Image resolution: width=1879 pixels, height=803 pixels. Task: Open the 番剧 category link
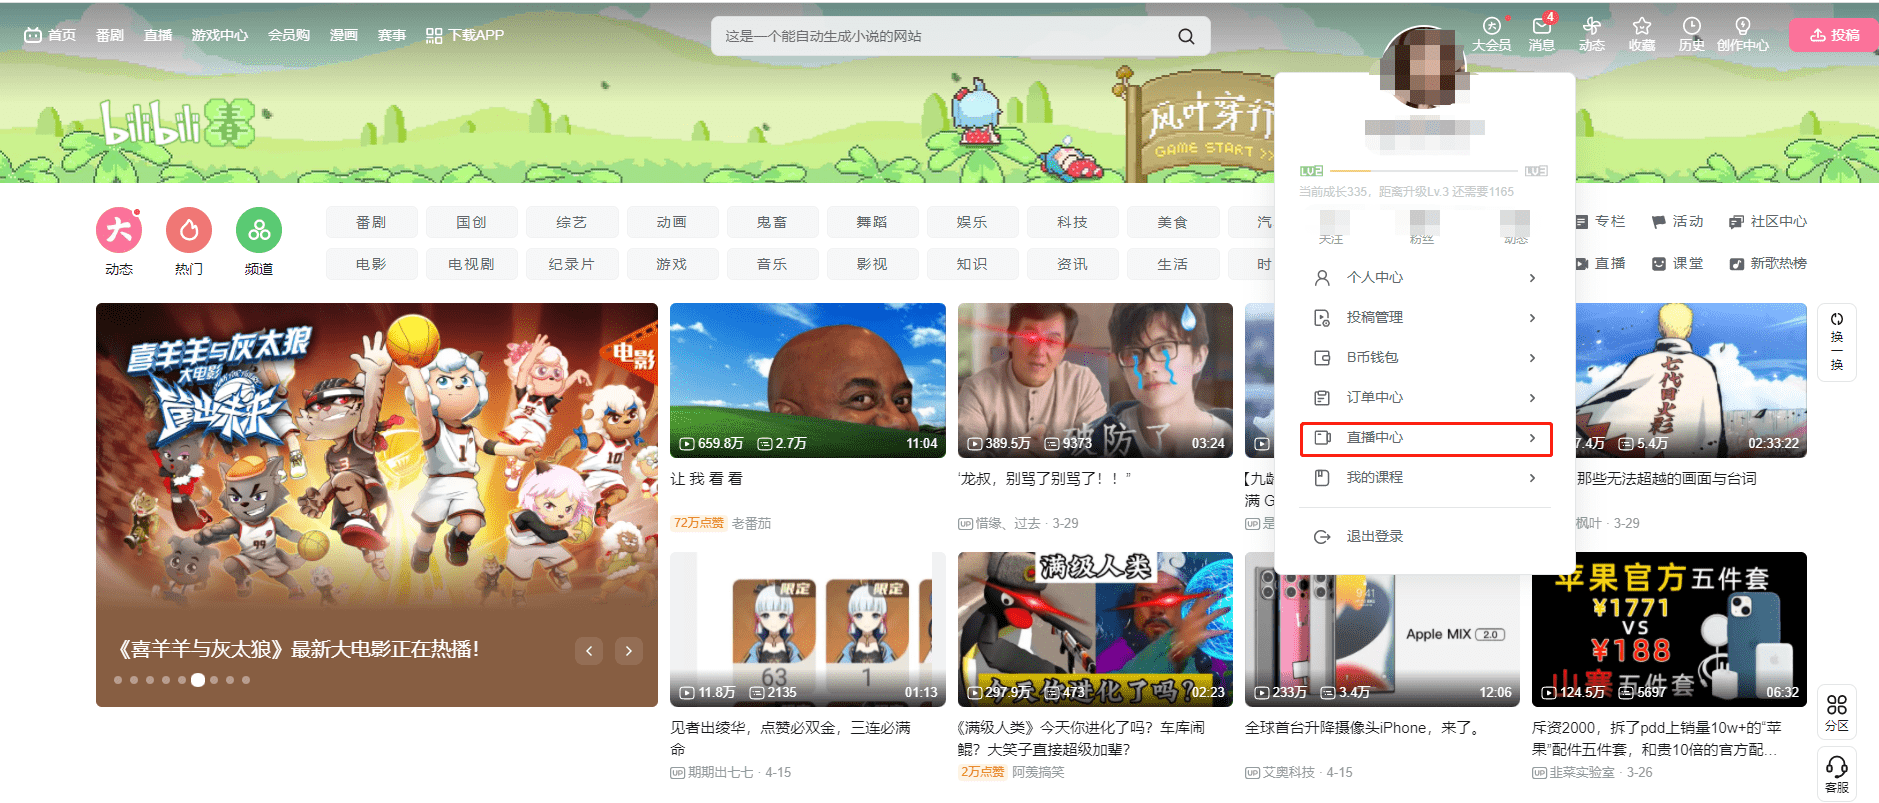click(371, 222)
